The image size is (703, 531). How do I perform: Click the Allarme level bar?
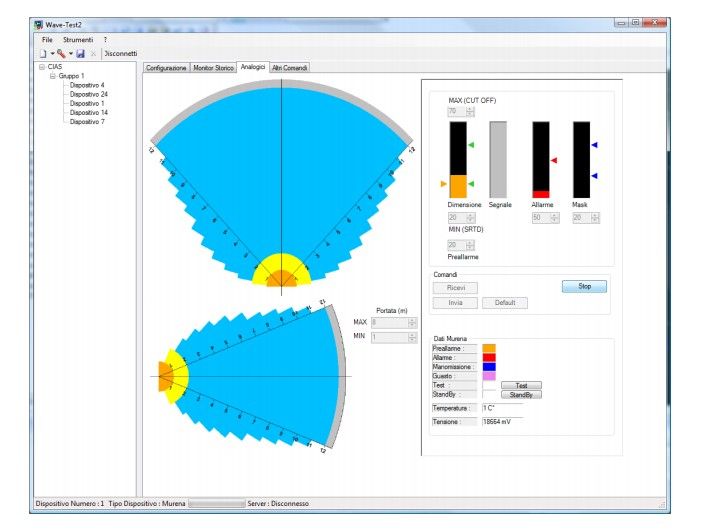coord(541,160)
